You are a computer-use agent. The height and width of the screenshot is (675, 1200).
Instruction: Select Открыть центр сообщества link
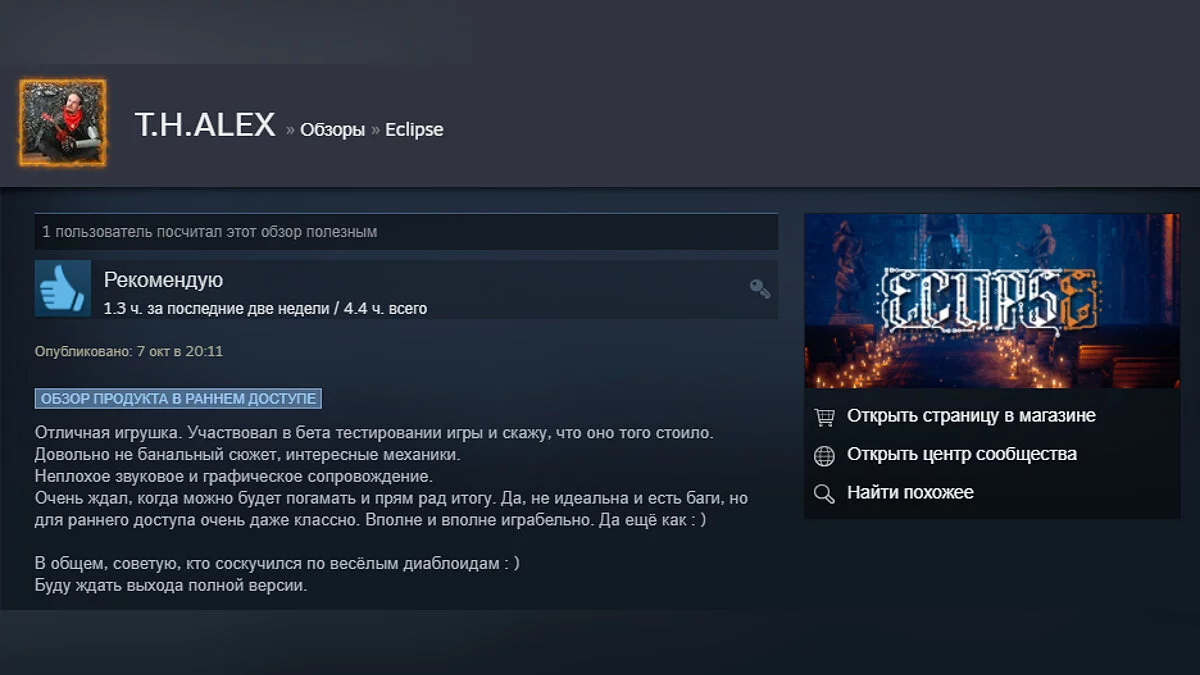pyautogui.click(x=962, y=454)
